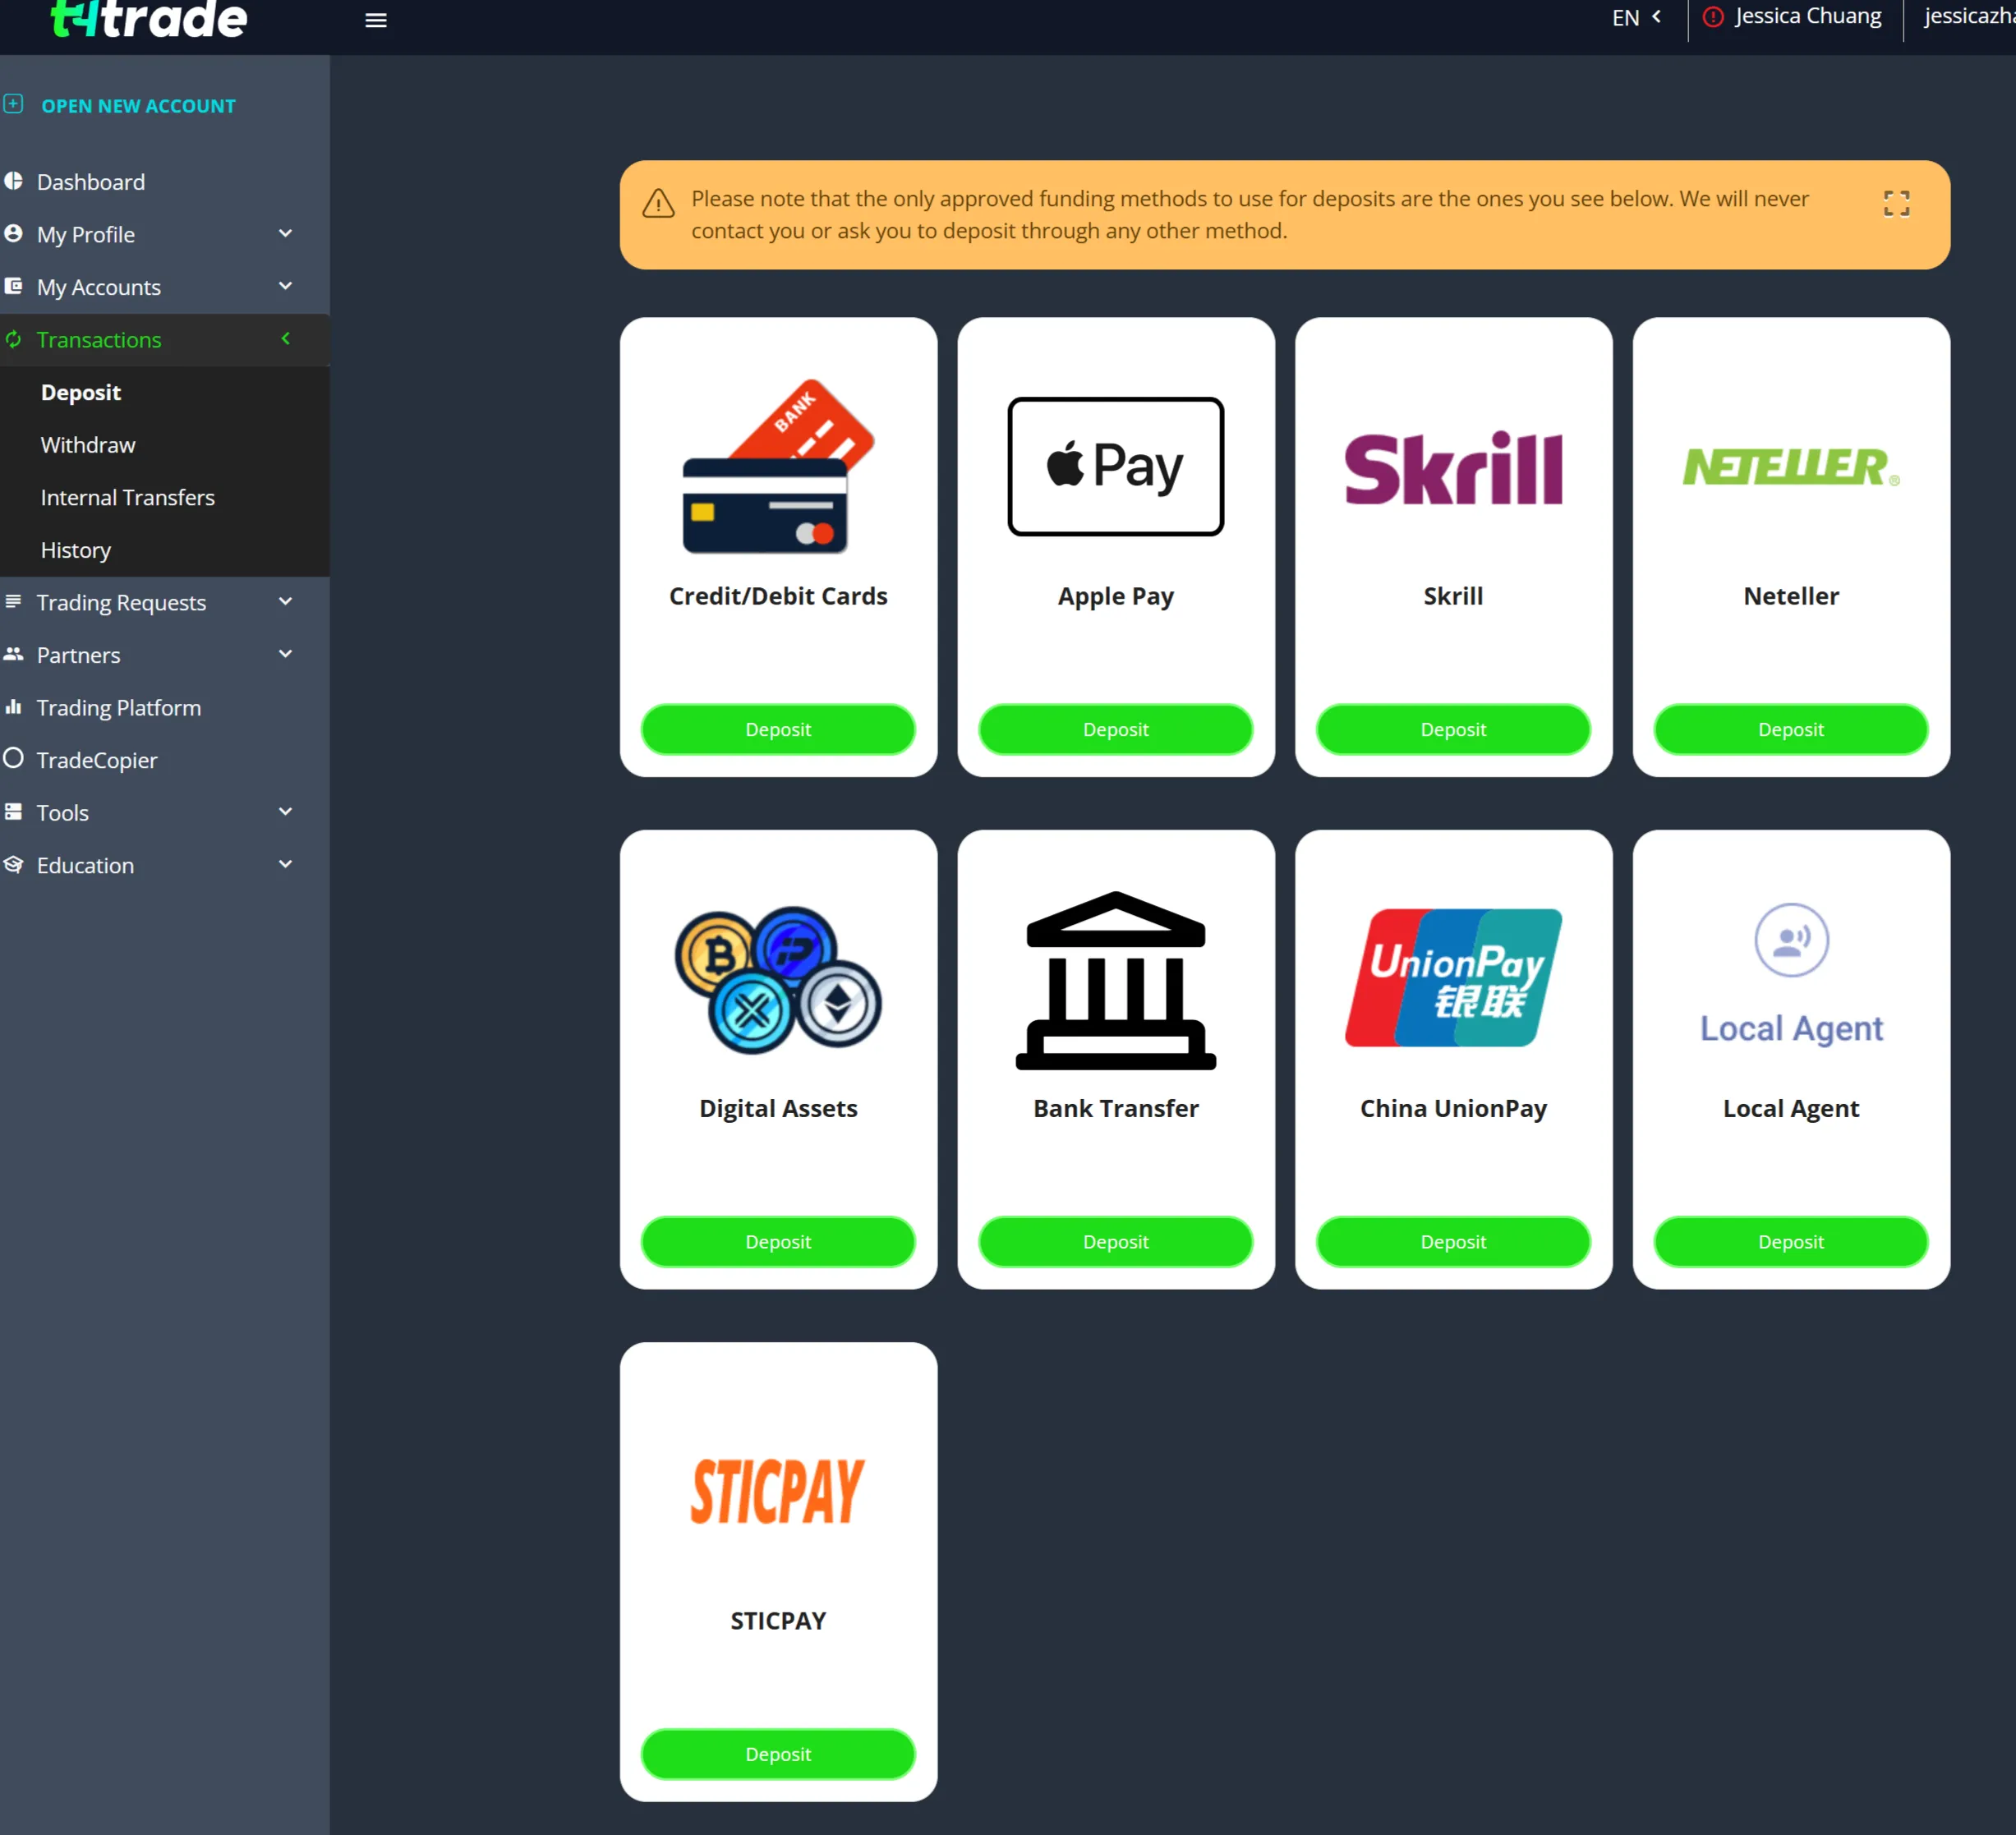Click the Open New Account link

tap(138, 106)
